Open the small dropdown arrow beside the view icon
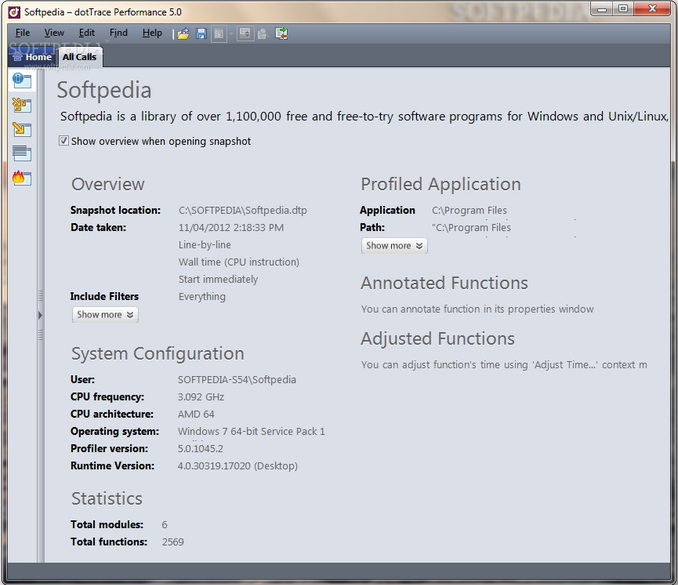Image resolution: width=678 pixels, height=585 pixels. point(231,33)
